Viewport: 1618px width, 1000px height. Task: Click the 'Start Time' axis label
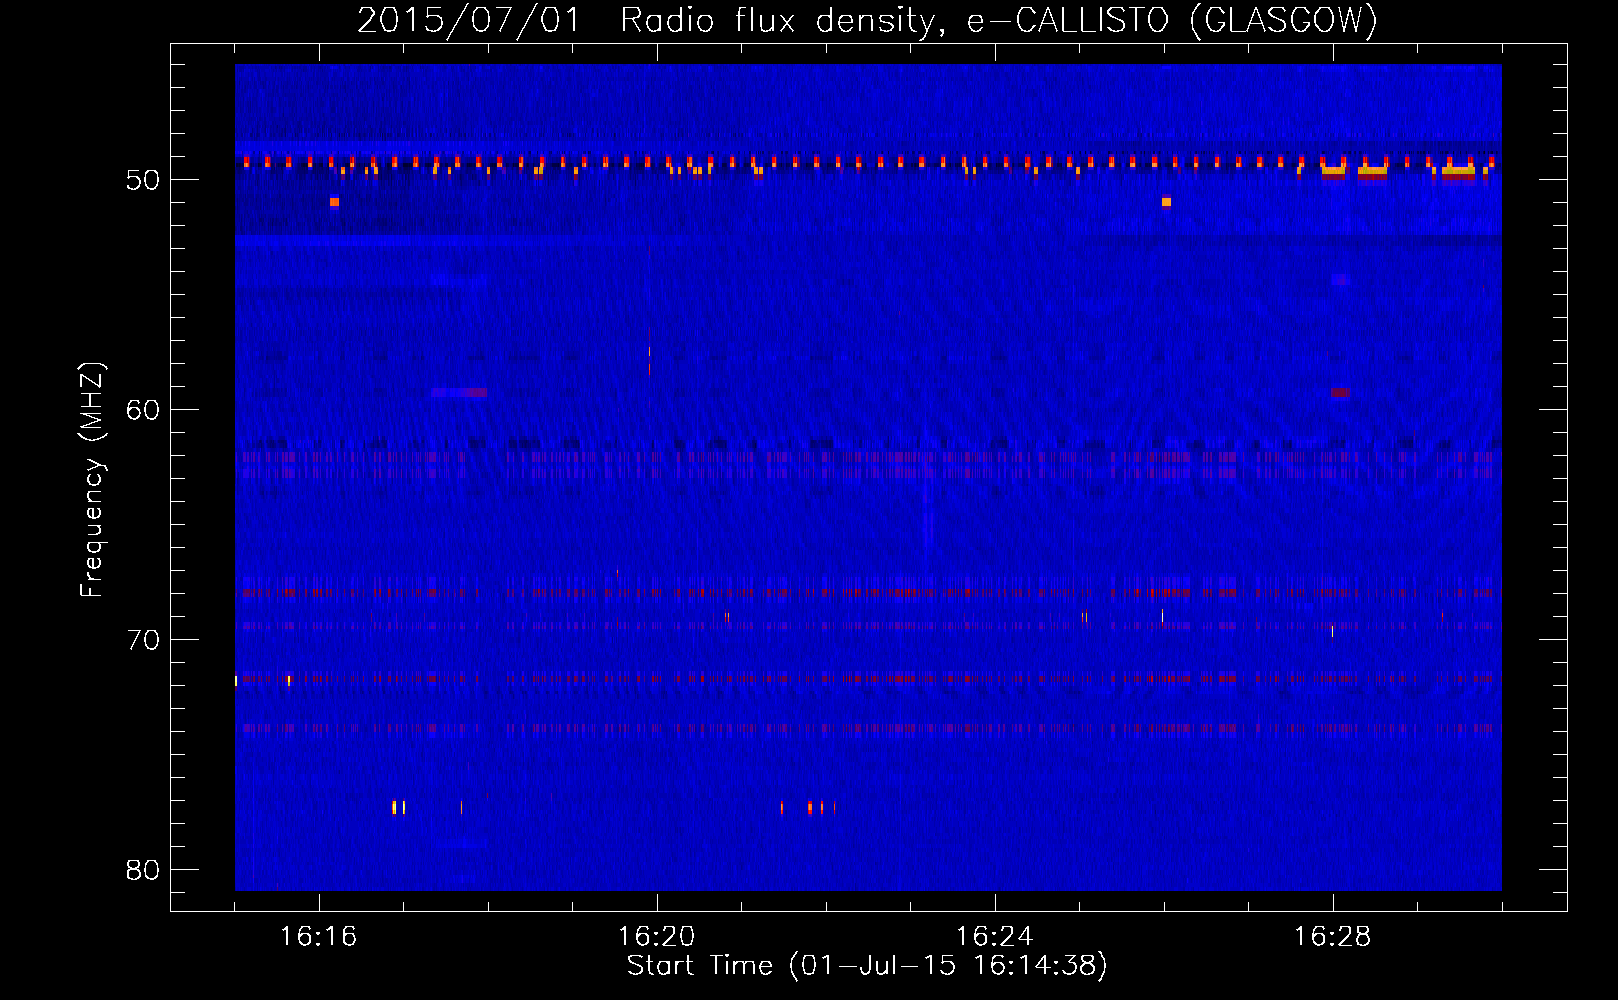[x=867, y=966]
